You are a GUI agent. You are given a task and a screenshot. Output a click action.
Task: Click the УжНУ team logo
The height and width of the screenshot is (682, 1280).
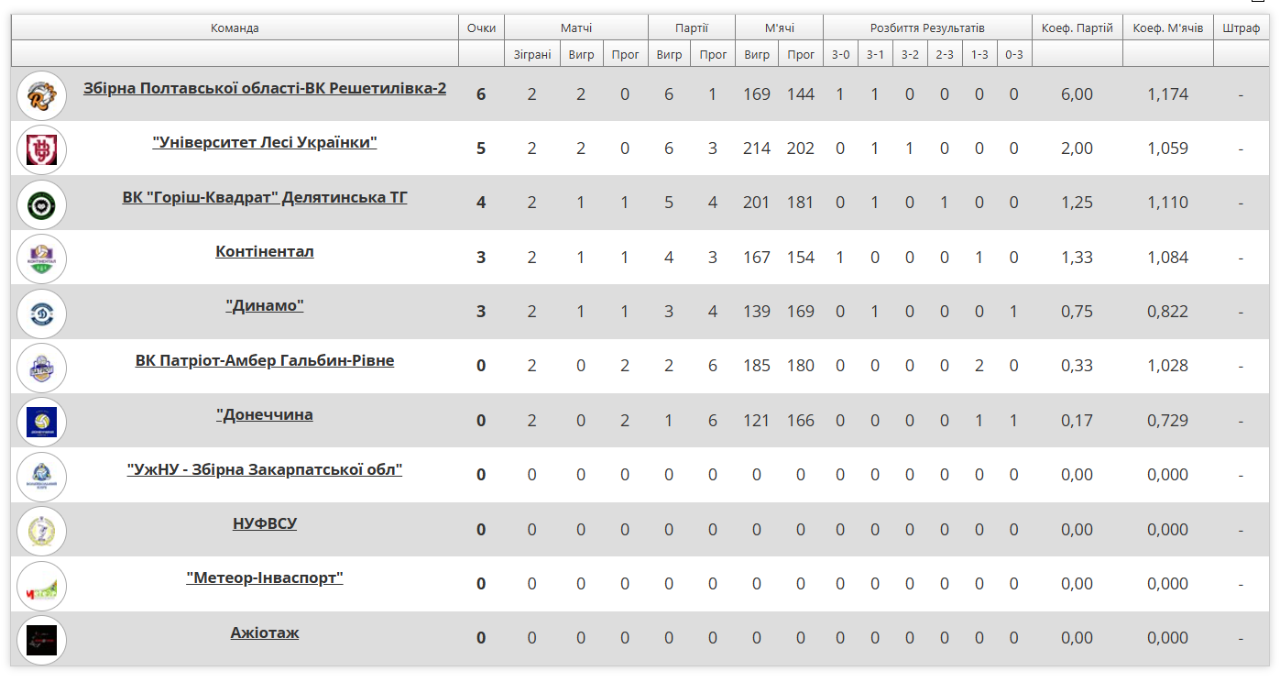(x=42, y=476)
